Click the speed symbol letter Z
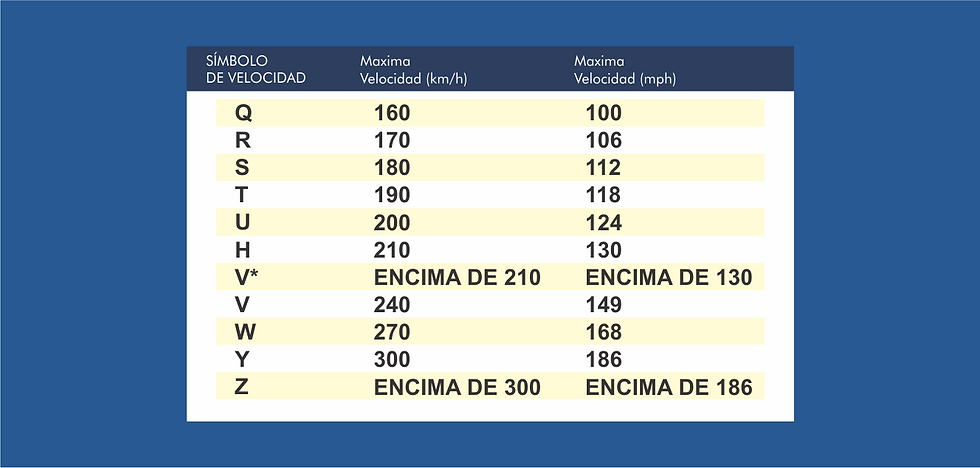The width and height of the screenshot is (980, 468). (242, 387)
